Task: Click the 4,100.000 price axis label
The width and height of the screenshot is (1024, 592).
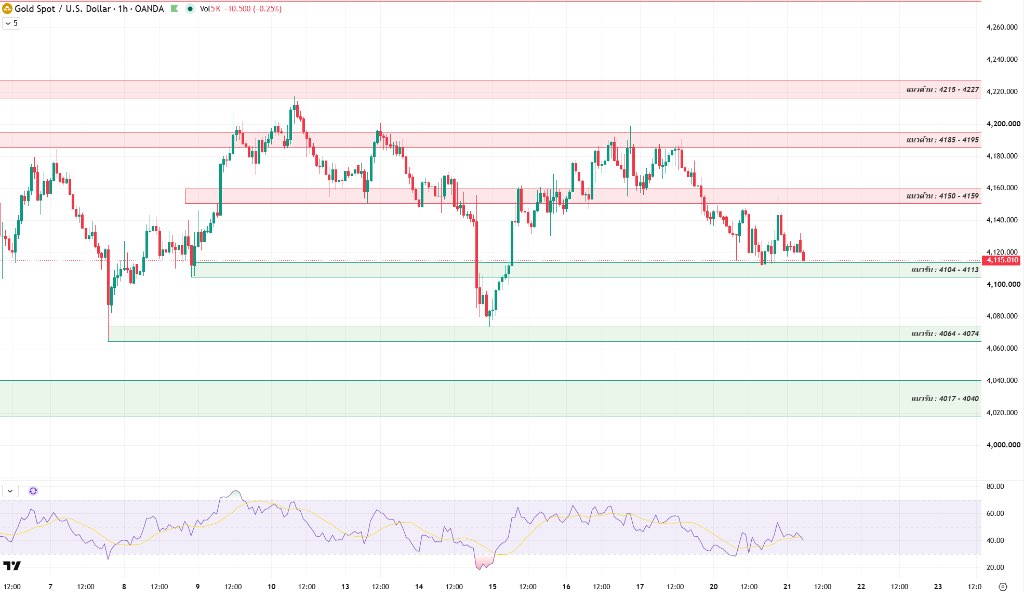Action: 1003,284
